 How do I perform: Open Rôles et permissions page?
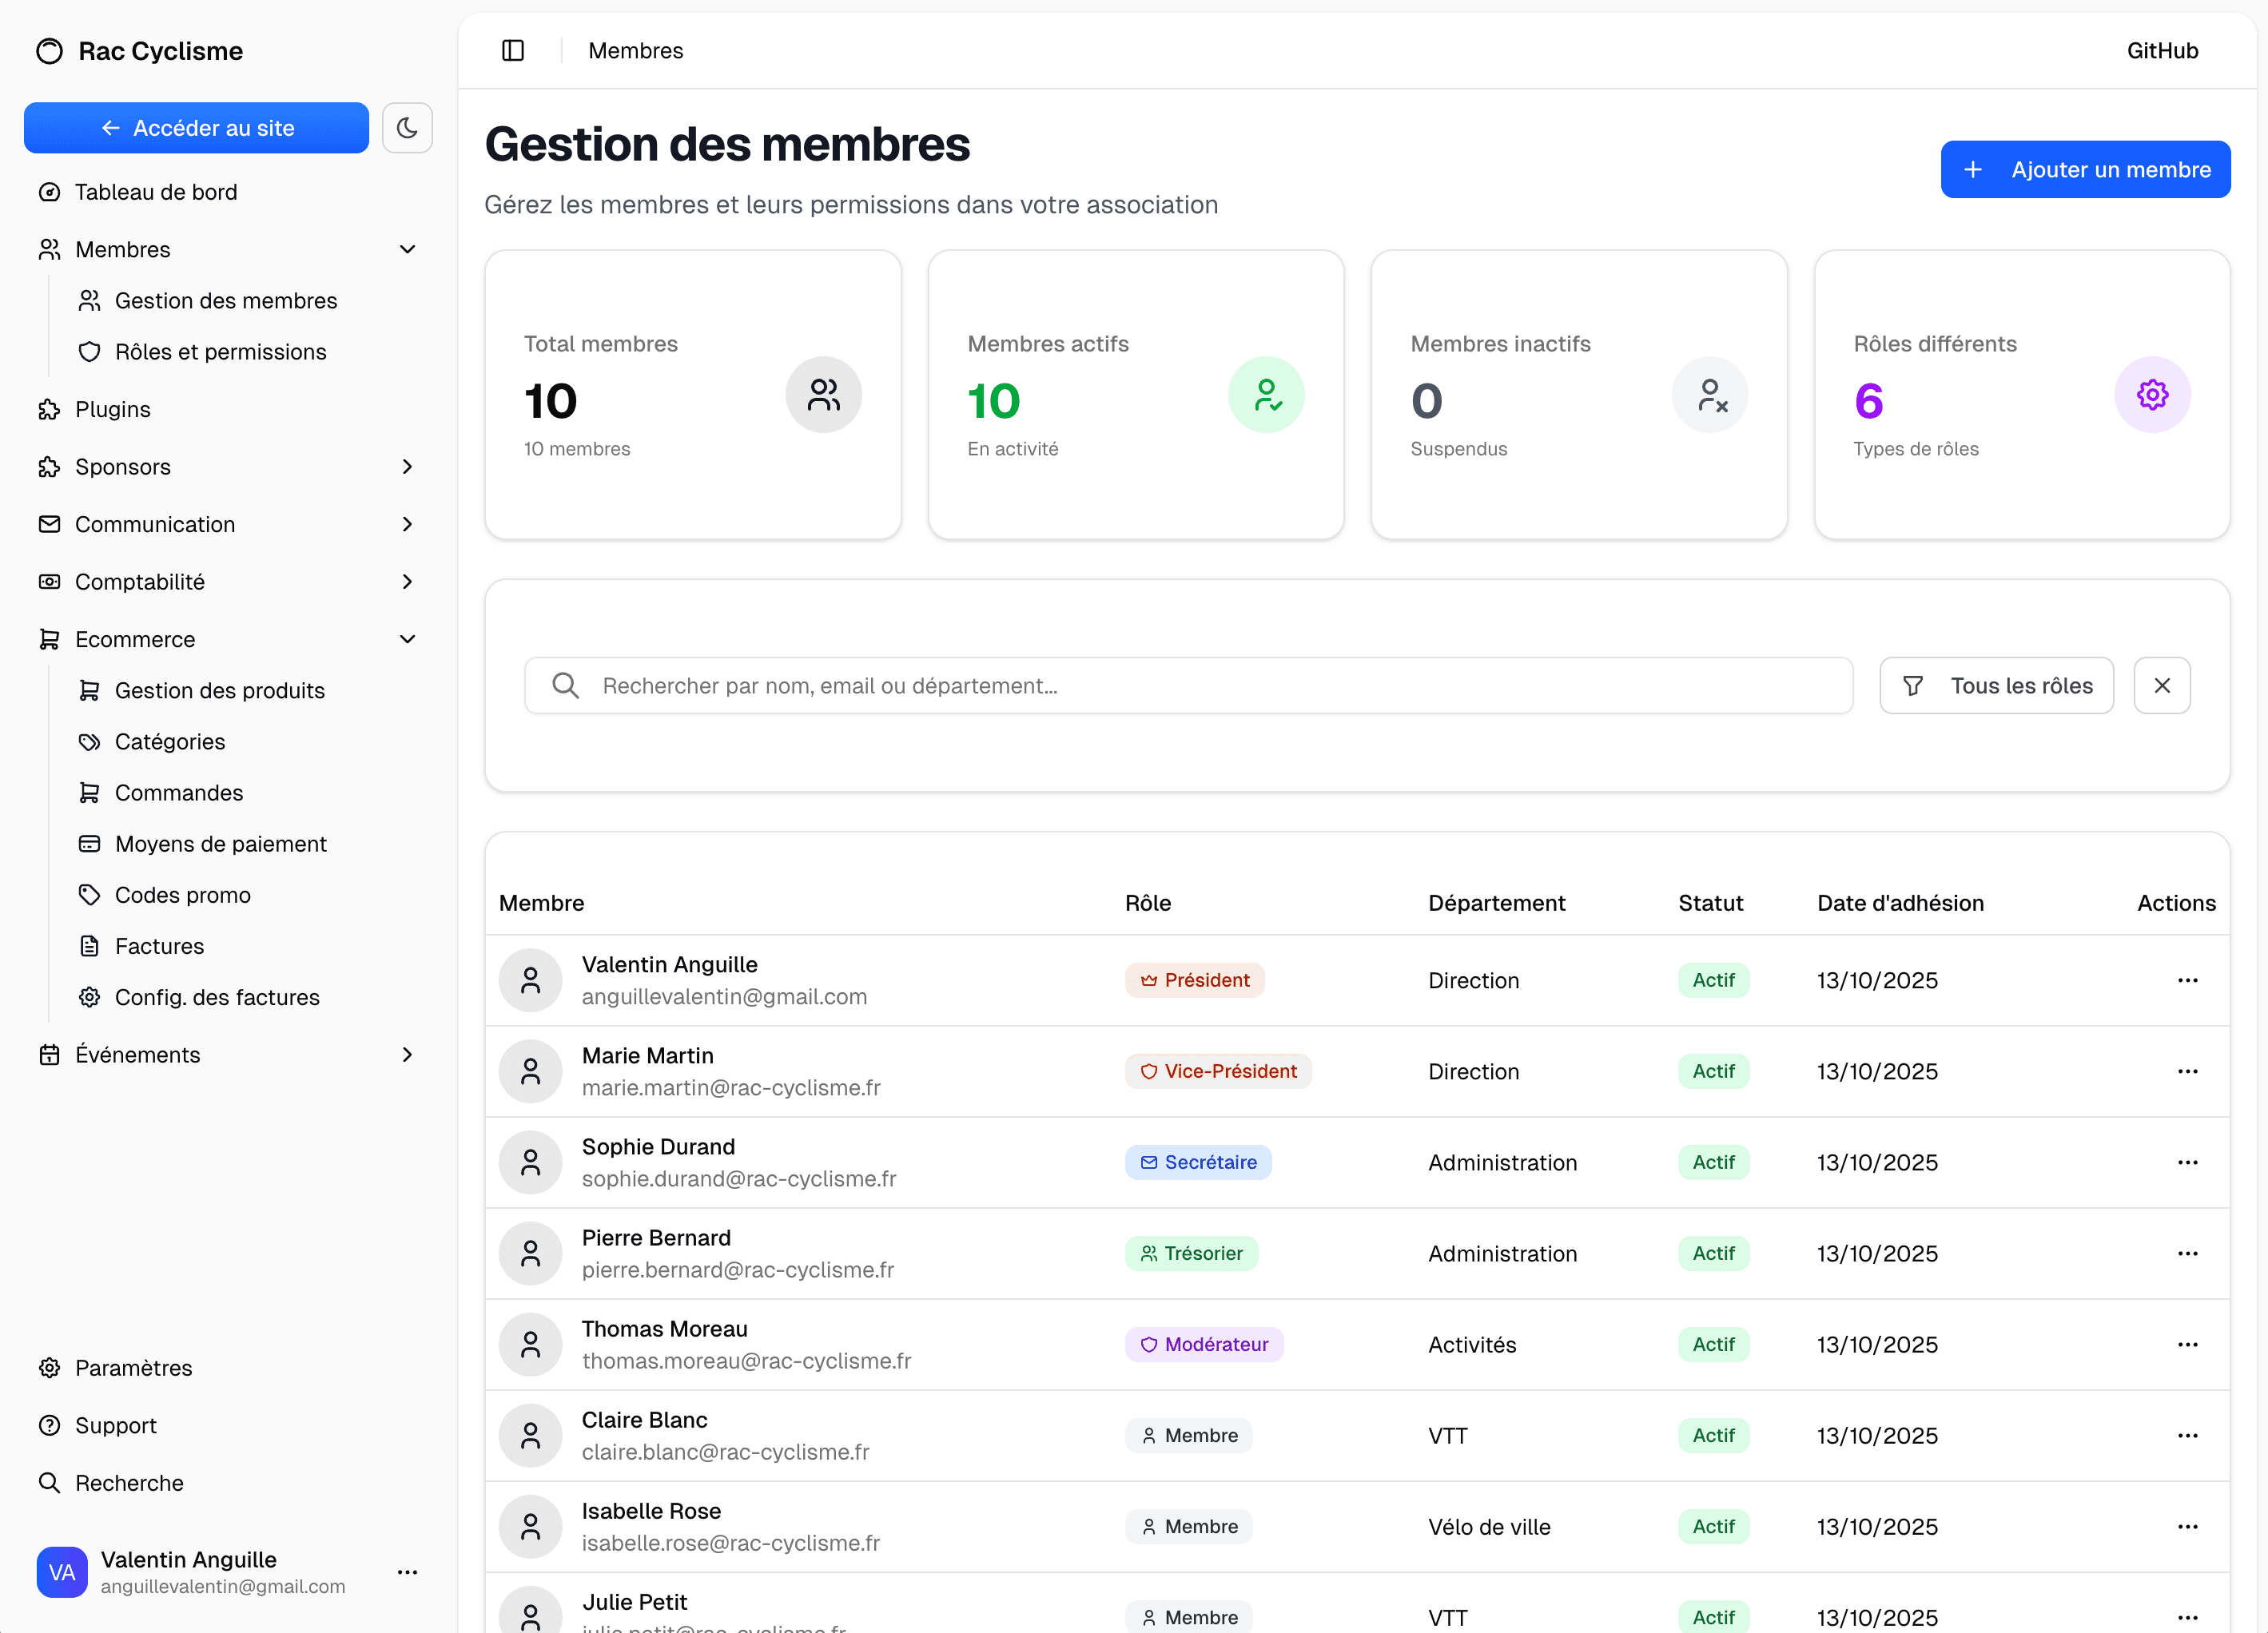click(220, 352)
